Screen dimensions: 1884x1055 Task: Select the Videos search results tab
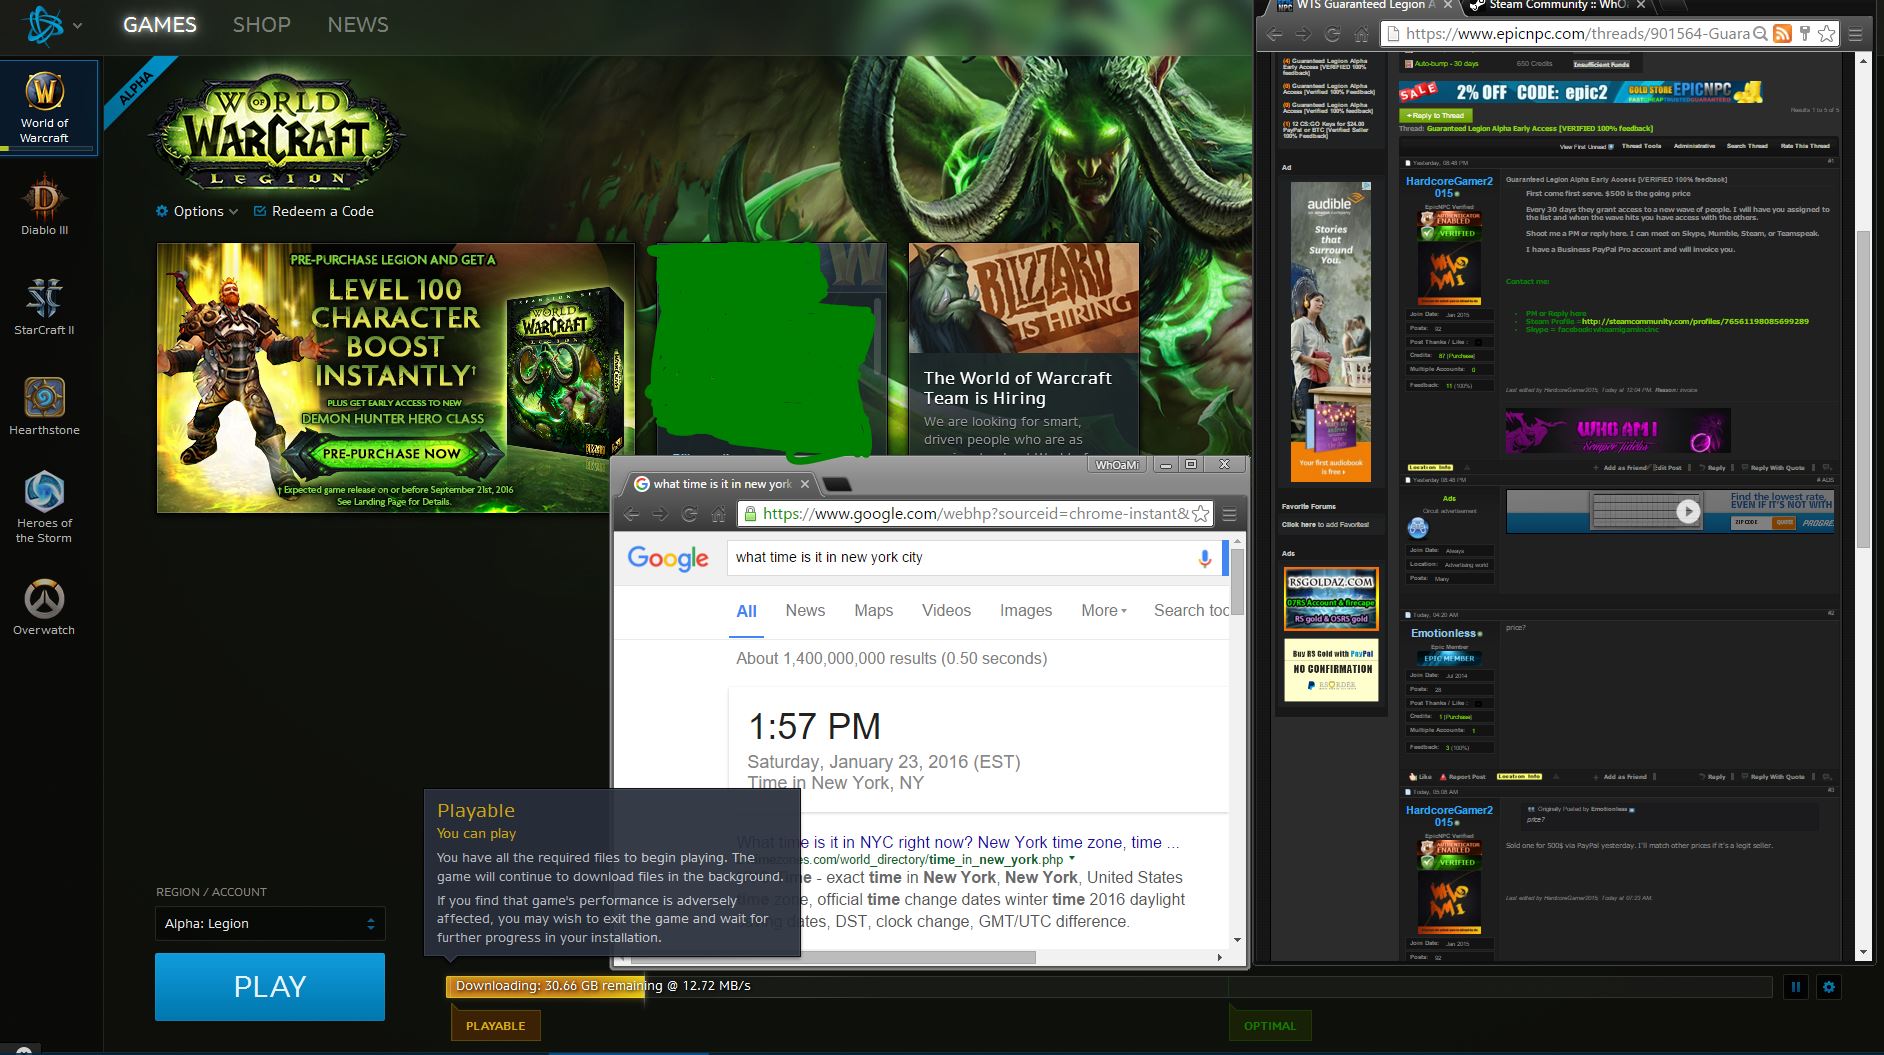click(x=946, y=610)
